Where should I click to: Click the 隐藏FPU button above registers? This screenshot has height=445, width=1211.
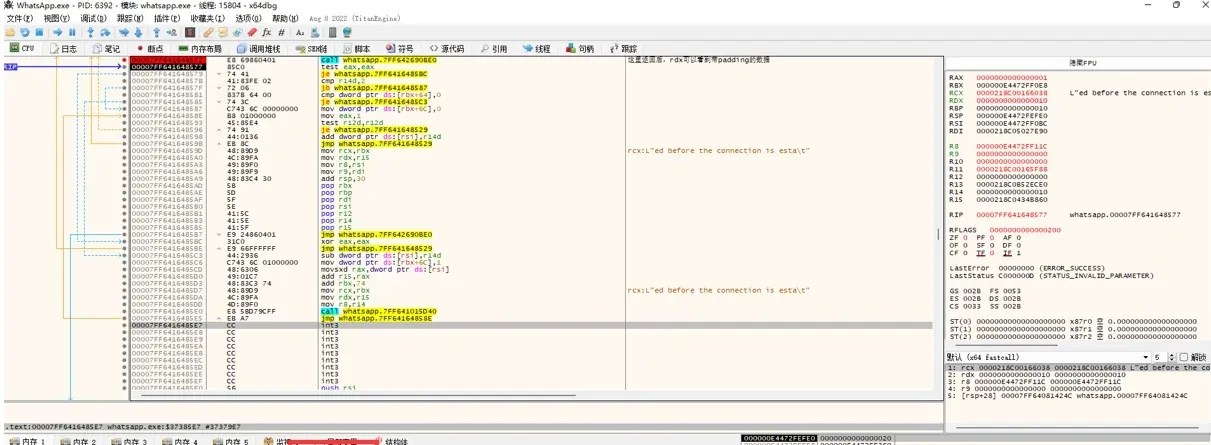coord(1083,63)
